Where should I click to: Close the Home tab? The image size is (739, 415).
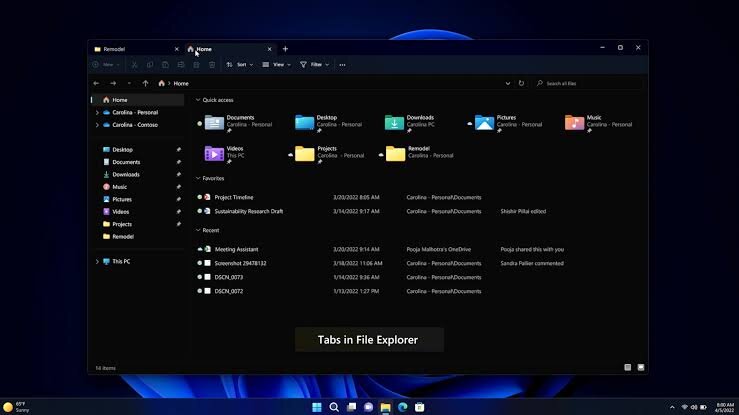pyautogui.click(x=270, y=49)
